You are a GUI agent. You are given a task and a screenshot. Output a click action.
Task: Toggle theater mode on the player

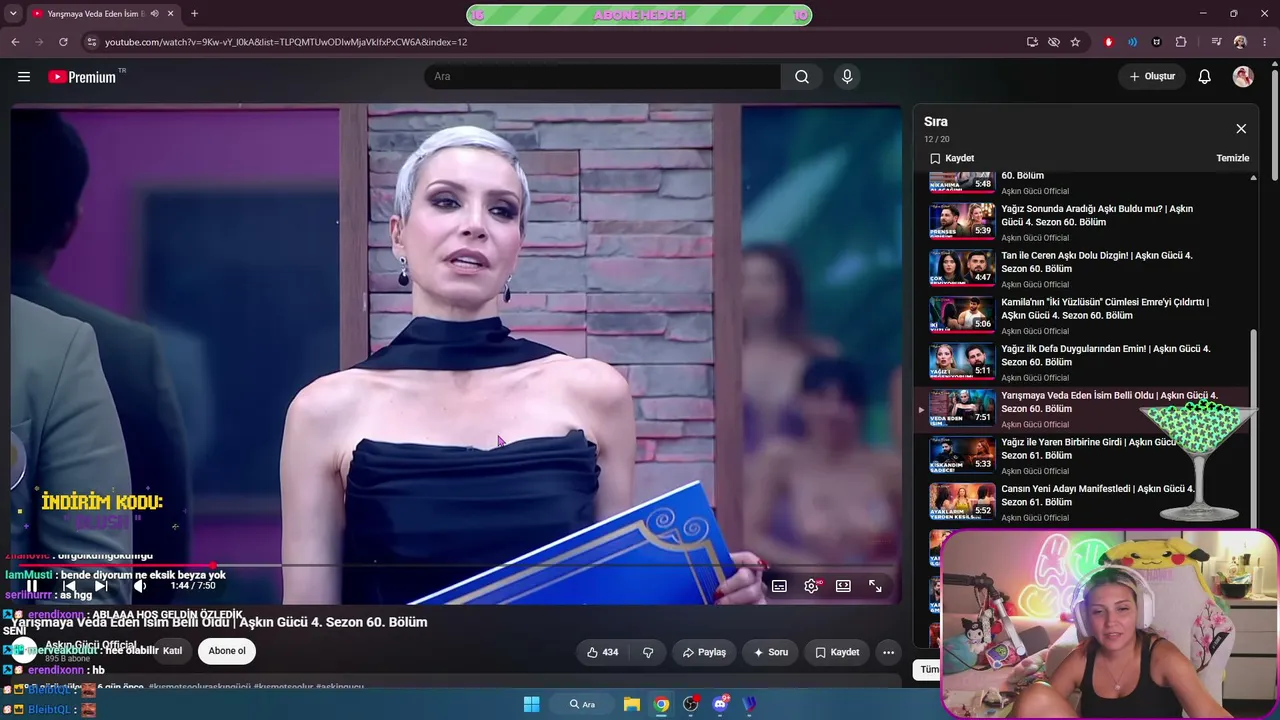(843, 586)
